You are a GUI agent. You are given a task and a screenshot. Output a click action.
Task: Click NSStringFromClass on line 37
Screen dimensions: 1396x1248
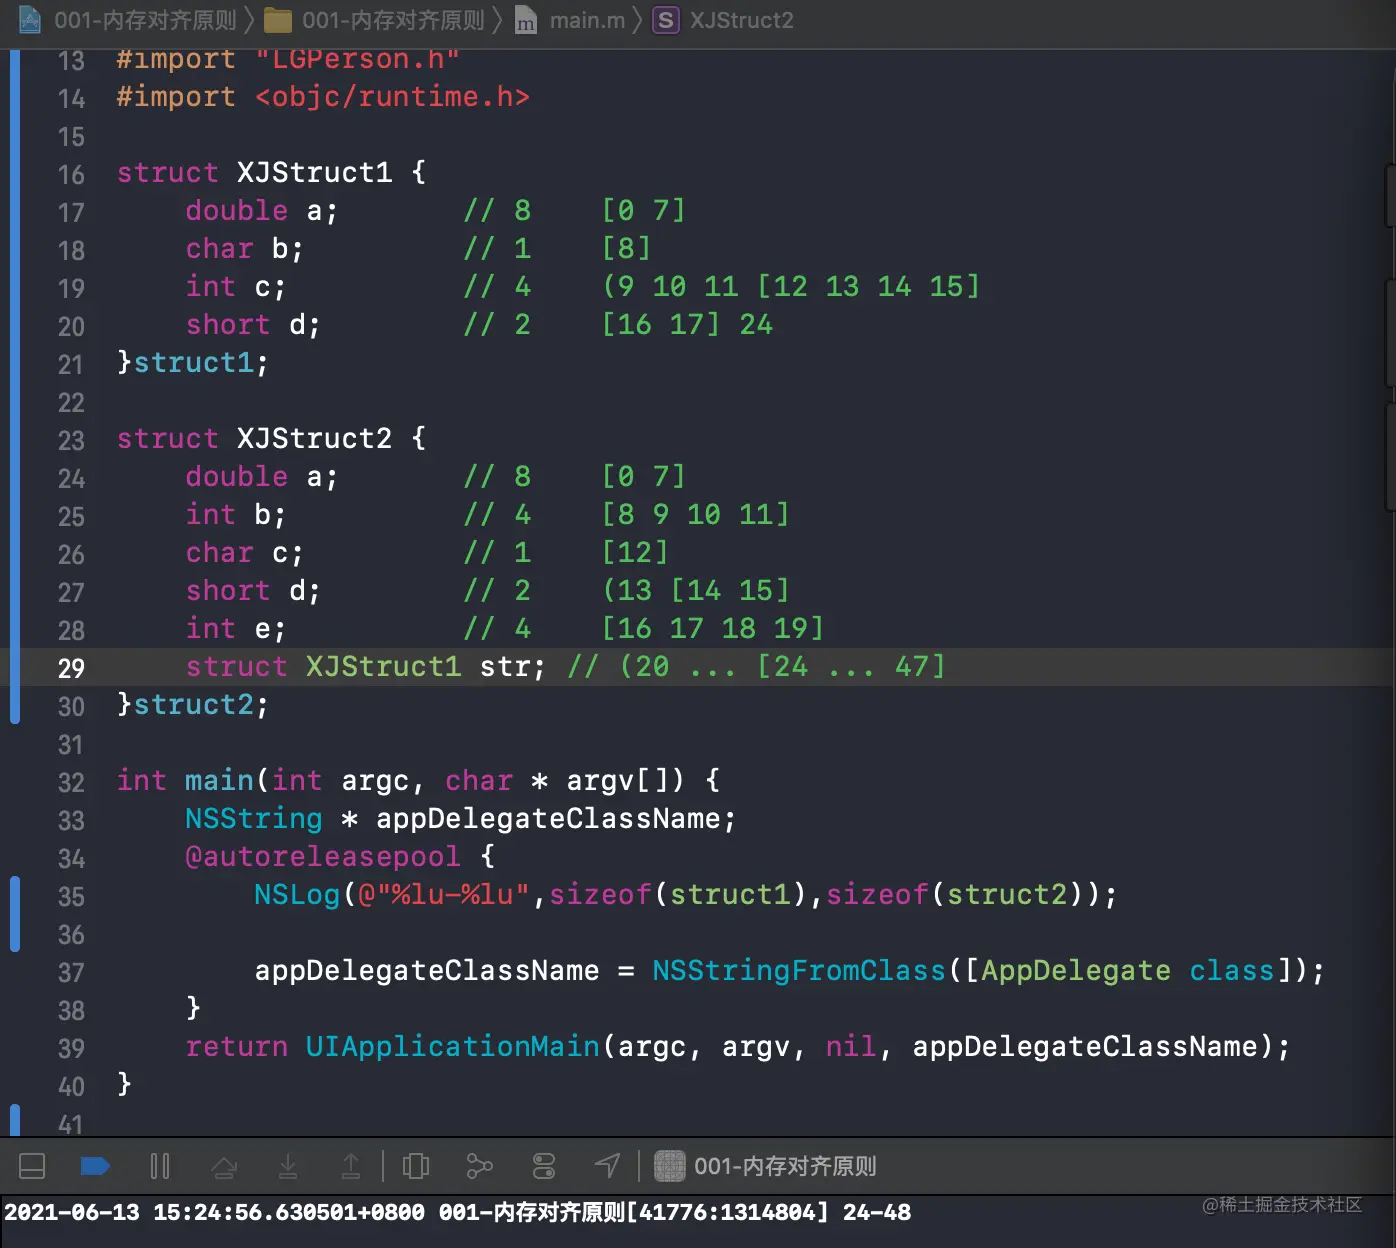(799, 971)
